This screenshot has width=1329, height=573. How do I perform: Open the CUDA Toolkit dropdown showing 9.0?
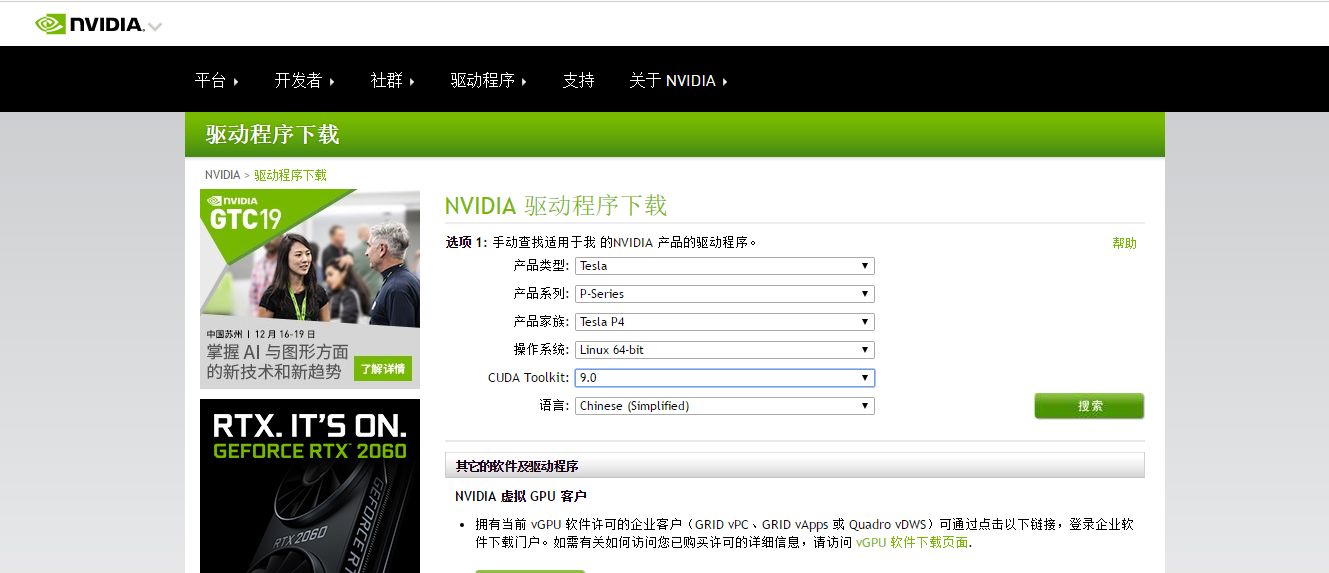pos(725,378)
